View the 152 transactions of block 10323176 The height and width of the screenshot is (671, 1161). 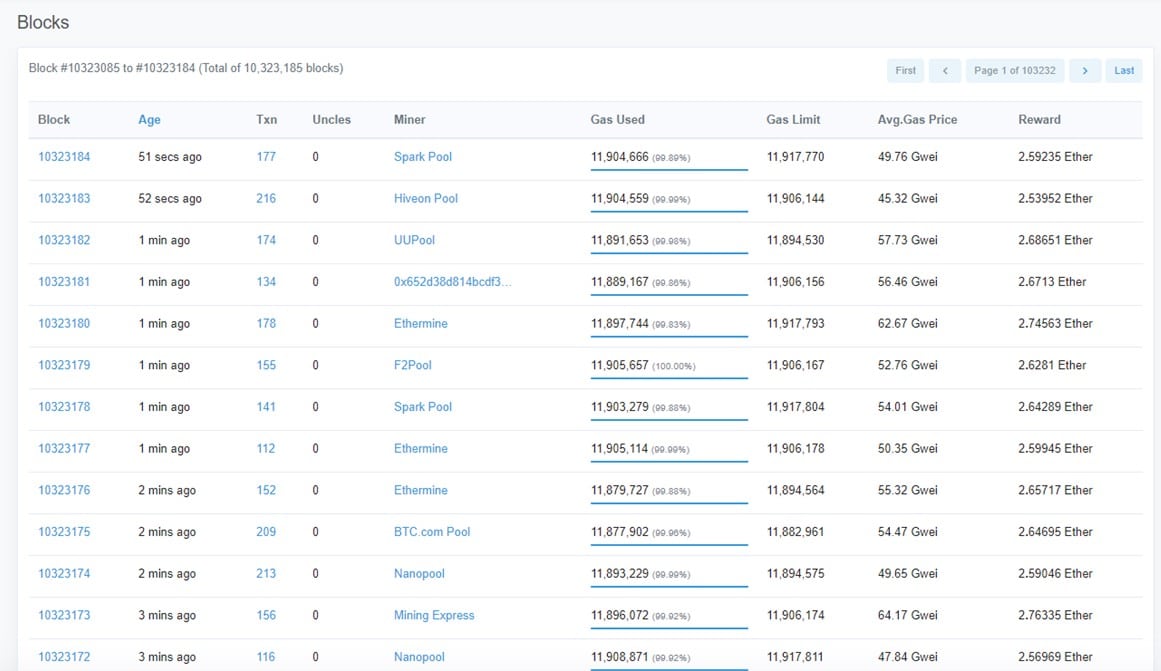tap(266, 490)
